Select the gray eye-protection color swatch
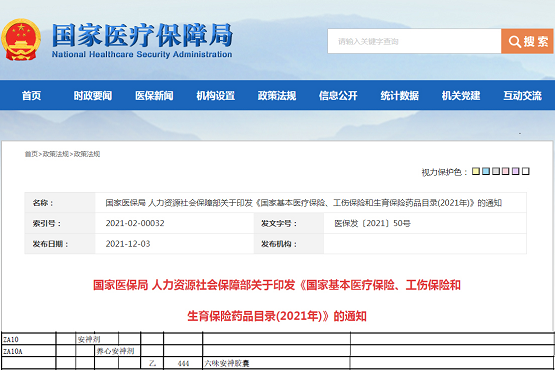The image size is (555, 370). pos(496,171)
